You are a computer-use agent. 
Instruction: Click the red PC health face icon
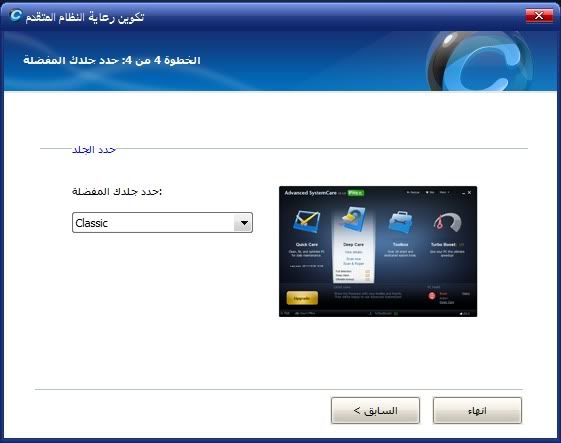(x=432, y=296)
